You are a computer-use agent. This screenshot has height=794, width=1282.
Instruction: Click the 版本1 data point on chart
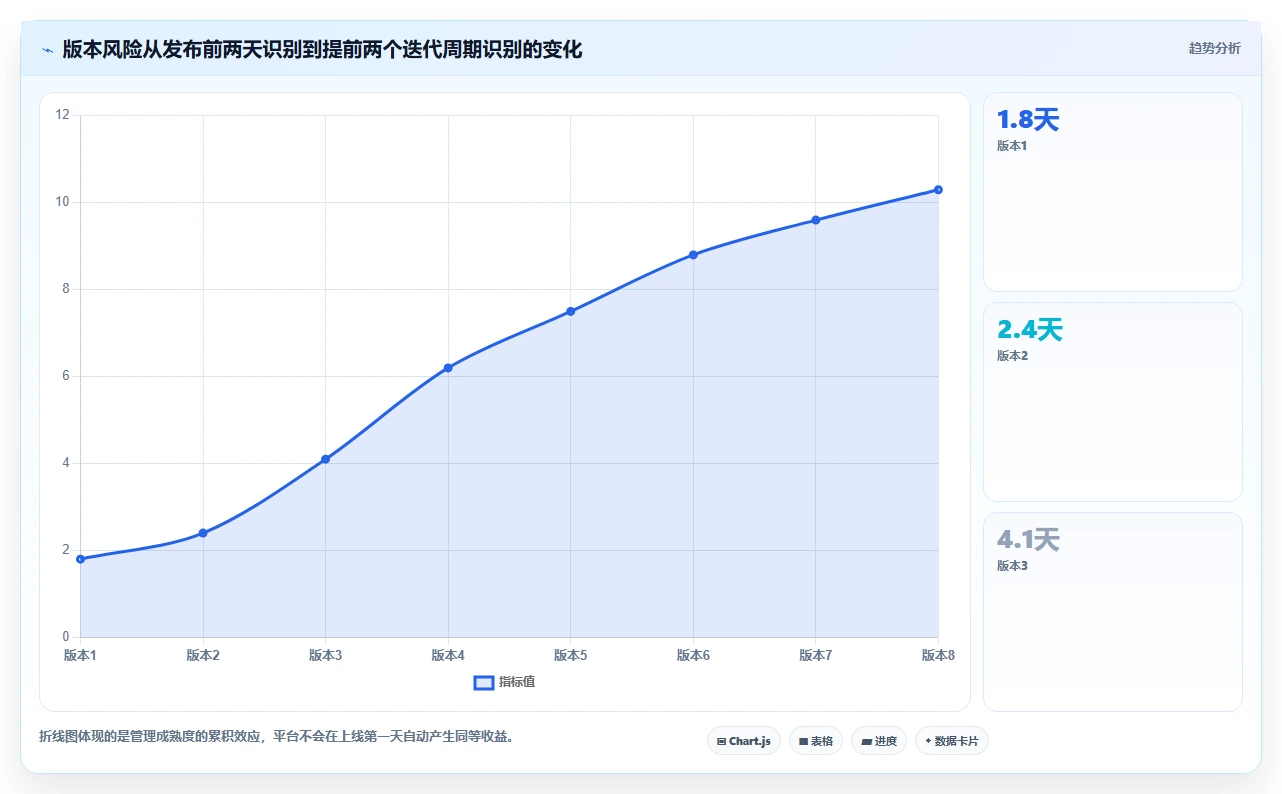(x=81, y=559)
